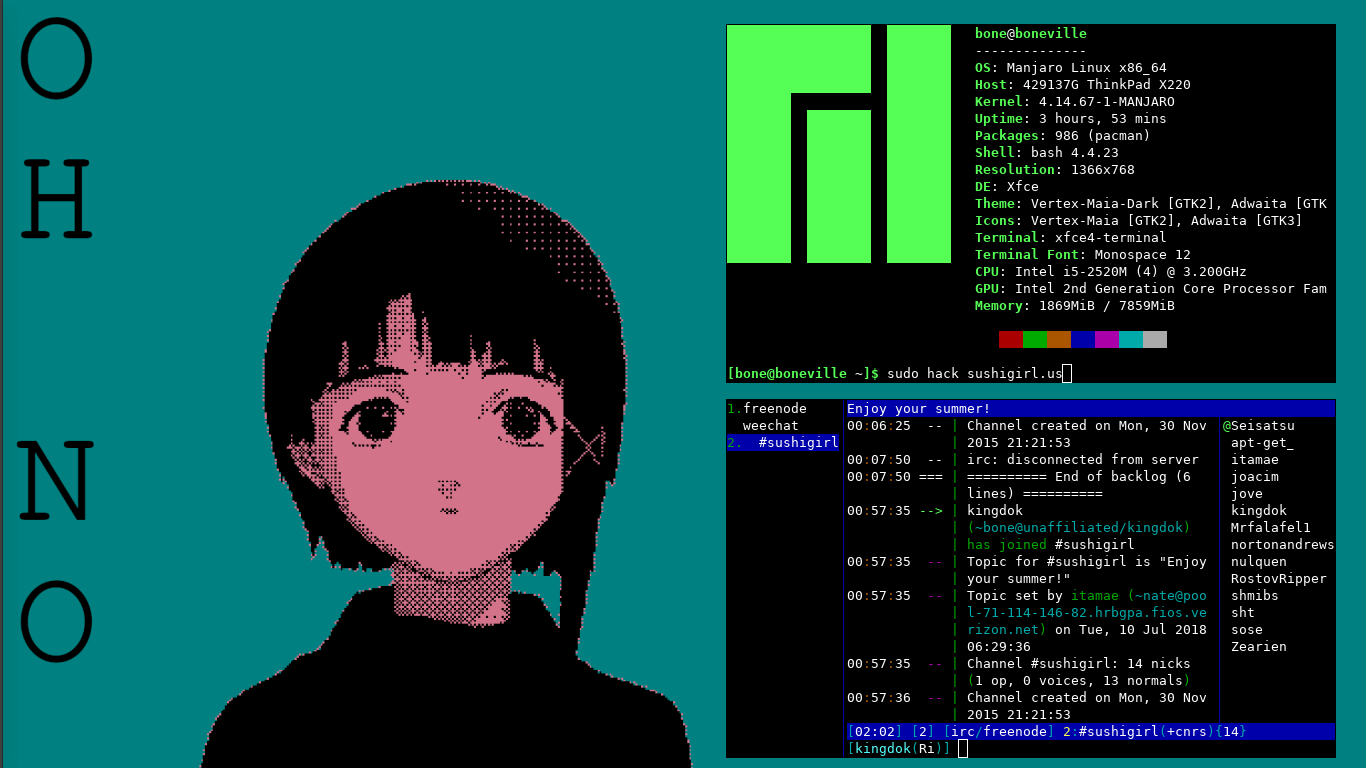Click the 02:02 clock in status bar
Screen dimensions: 1366x768
(874, 731)
